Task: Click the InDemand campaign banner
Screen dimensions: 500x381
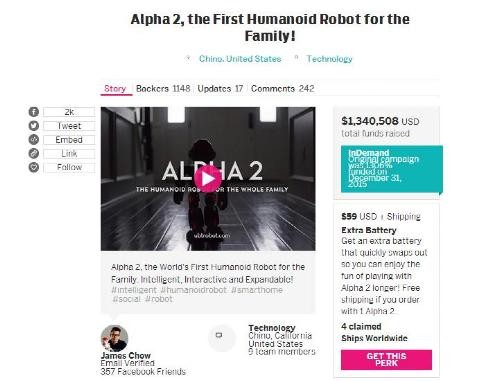Action: 392,169
